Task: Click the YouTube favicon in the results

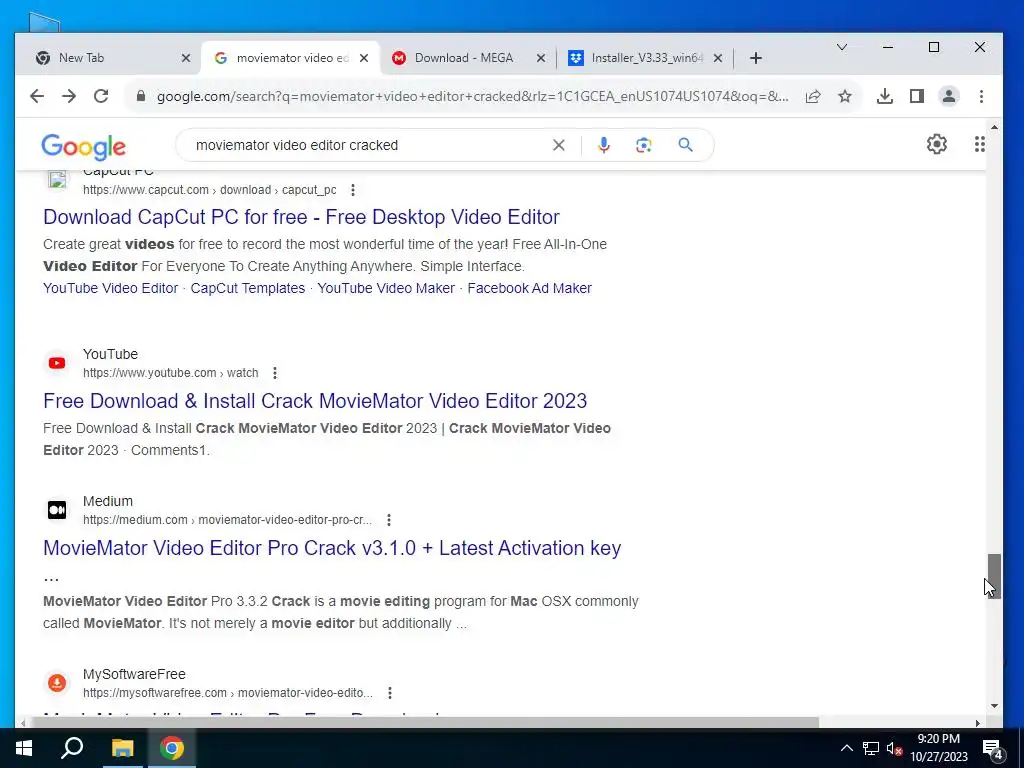Action: (x=57, y=363)
